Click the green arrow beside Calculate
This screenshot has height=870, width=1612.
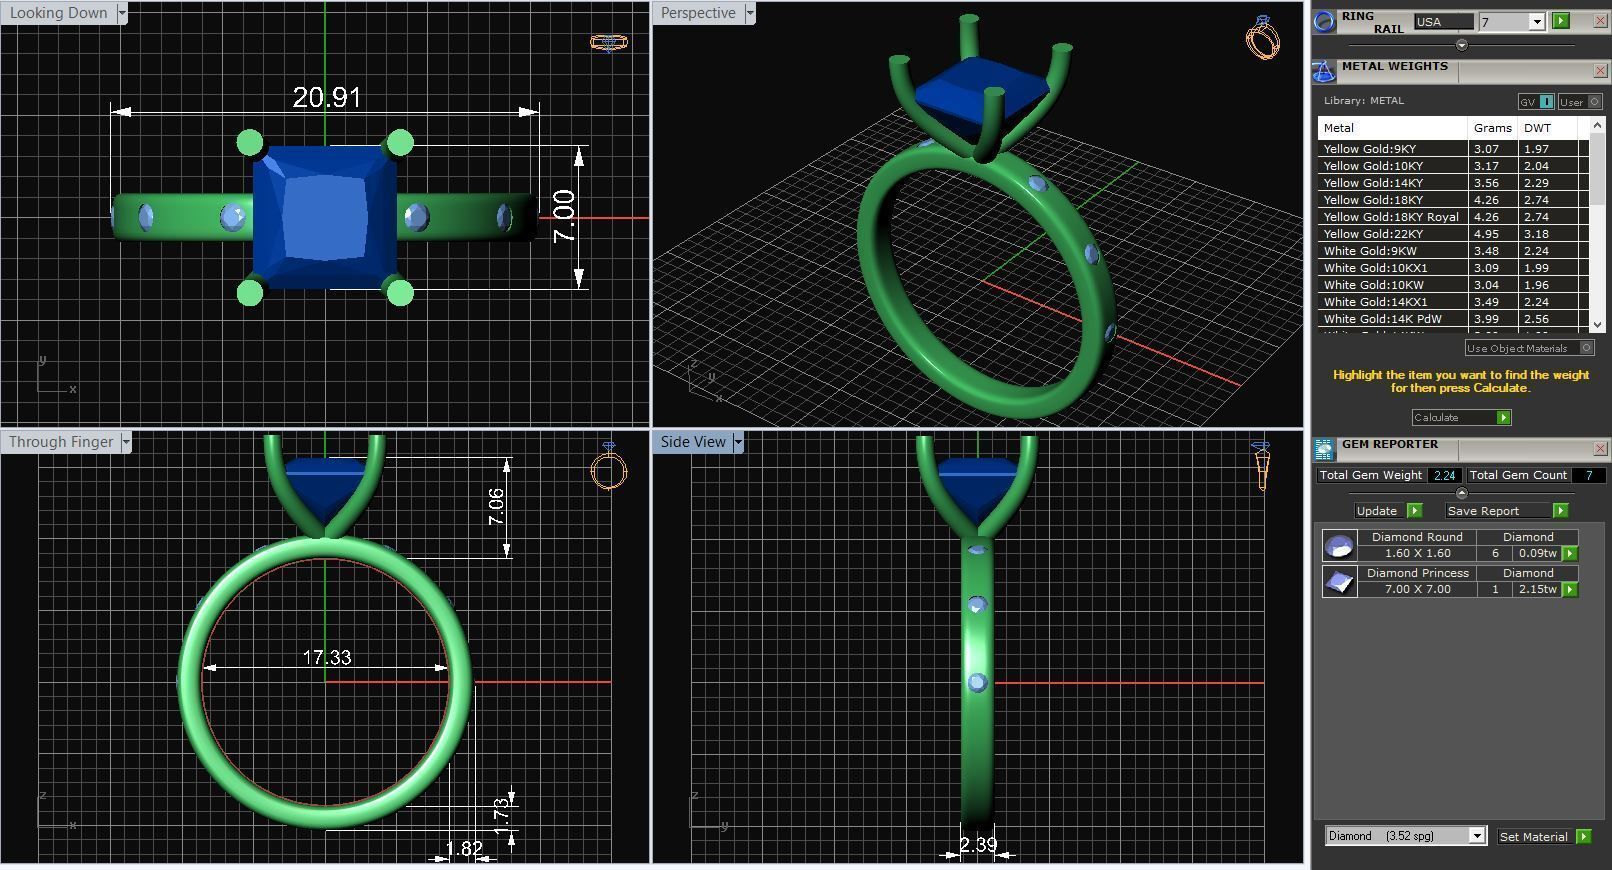(1503, 417)
